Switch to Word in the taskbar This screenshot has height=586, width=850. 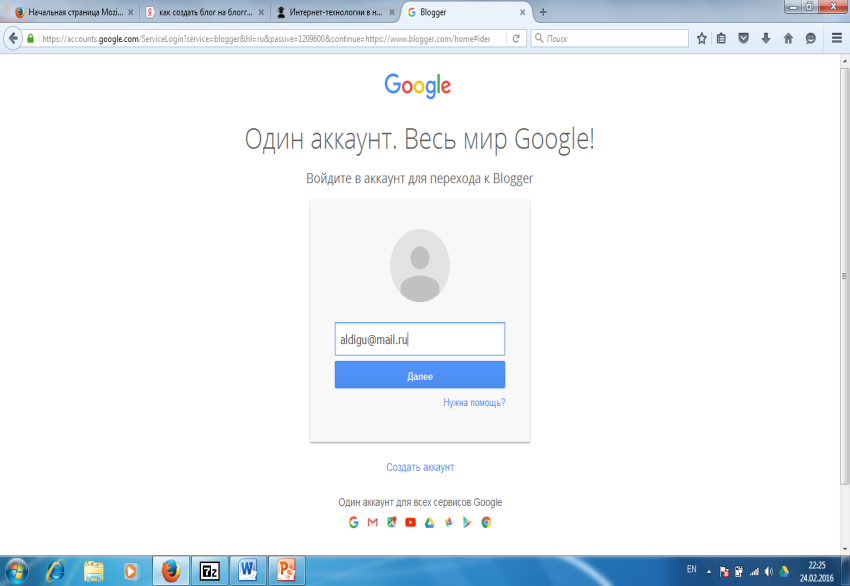coord(248,571)
